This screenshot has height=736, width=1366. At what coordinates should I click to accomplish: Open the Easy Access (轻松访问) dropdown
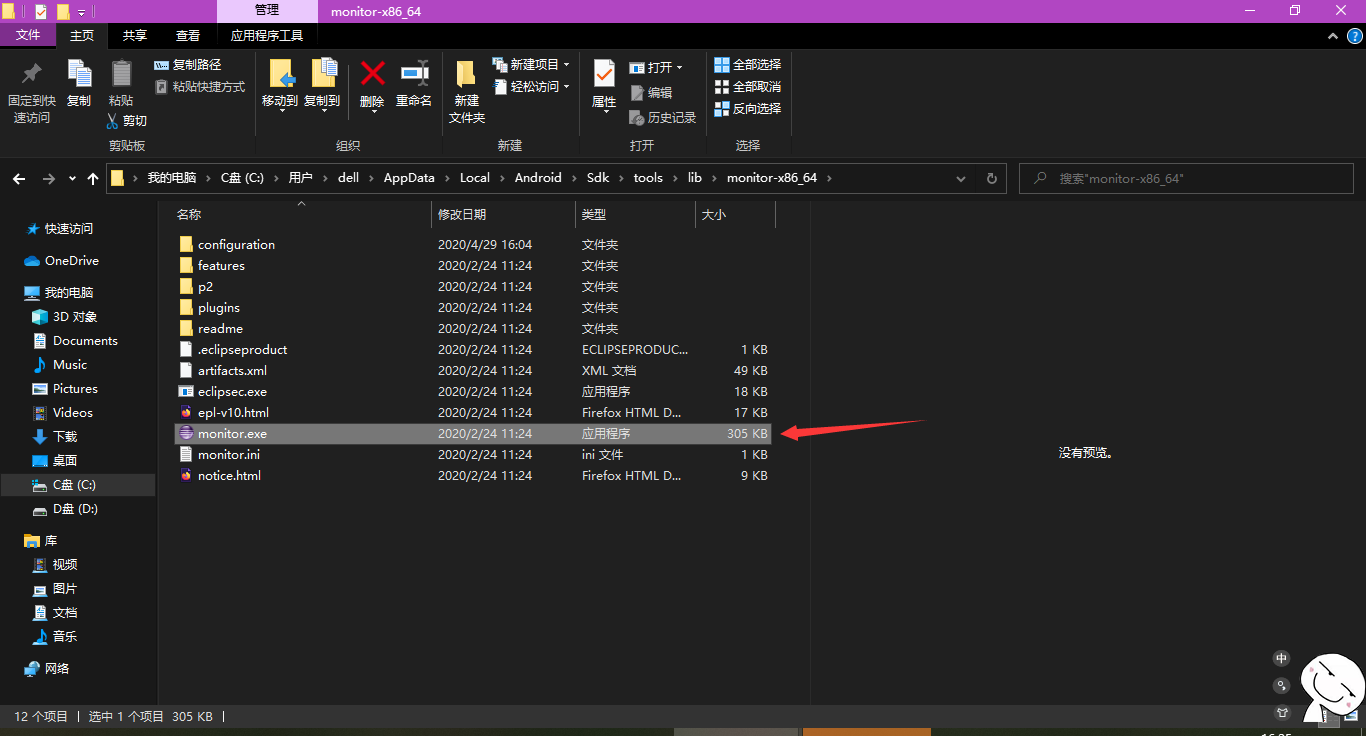pyautogui.click(x=531, y=87)
